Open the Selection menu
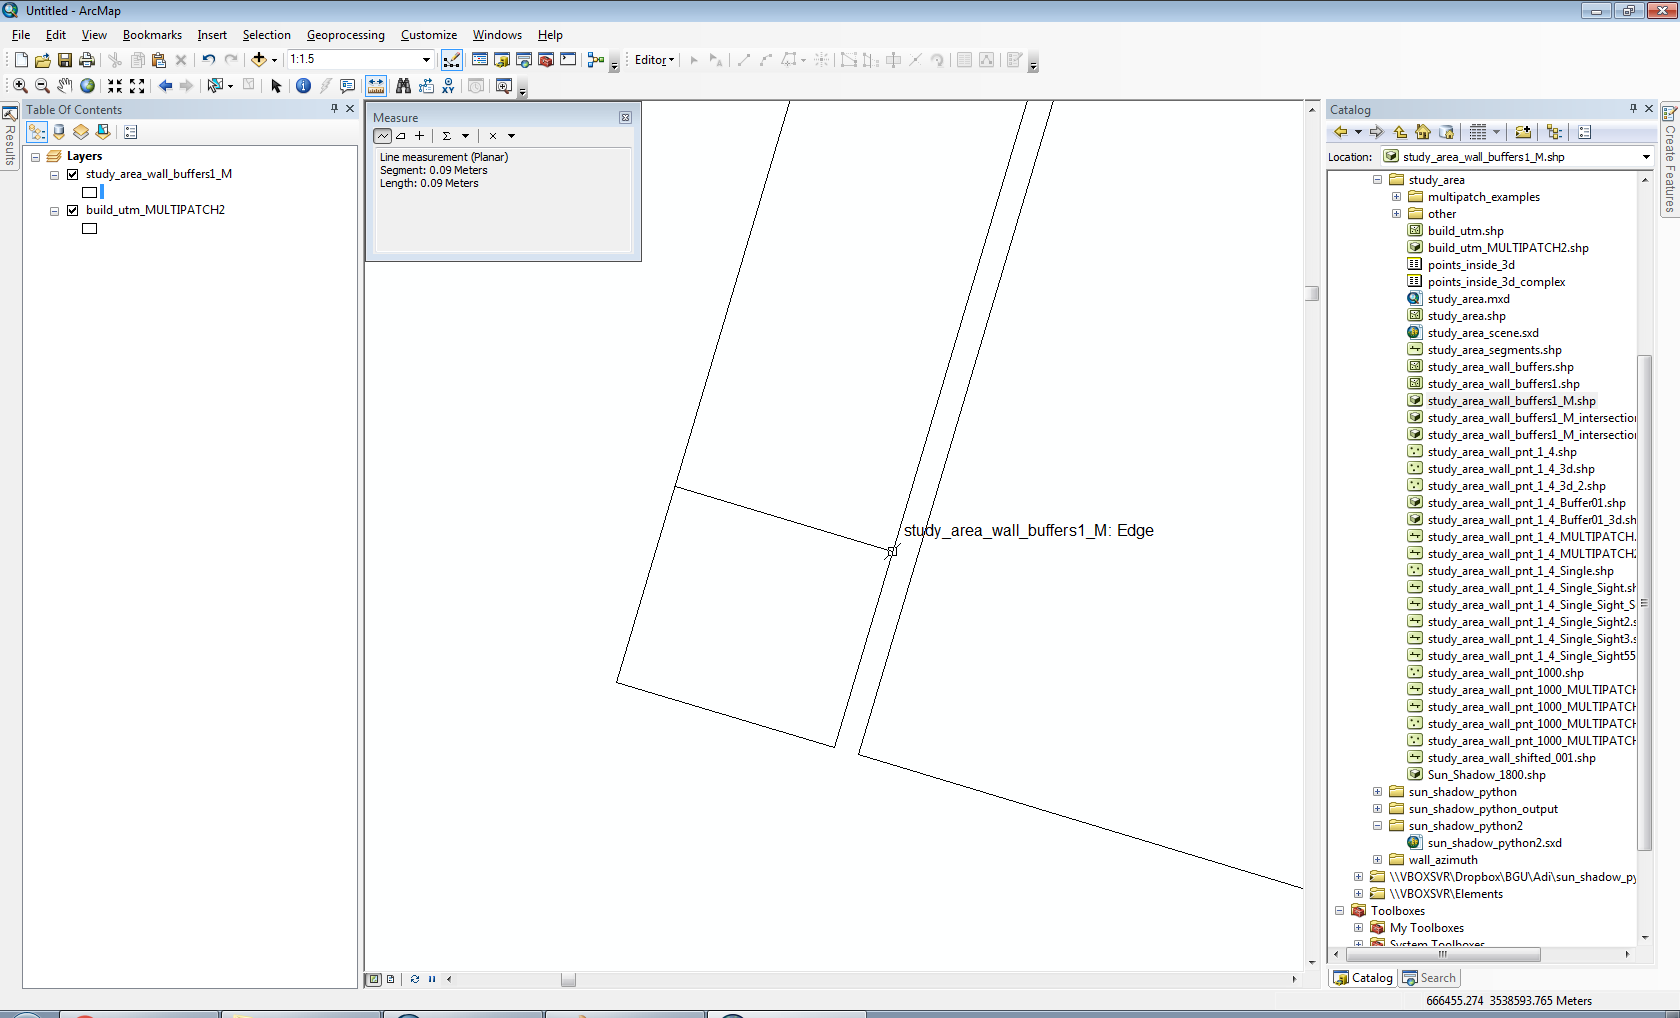 (266, 35)
